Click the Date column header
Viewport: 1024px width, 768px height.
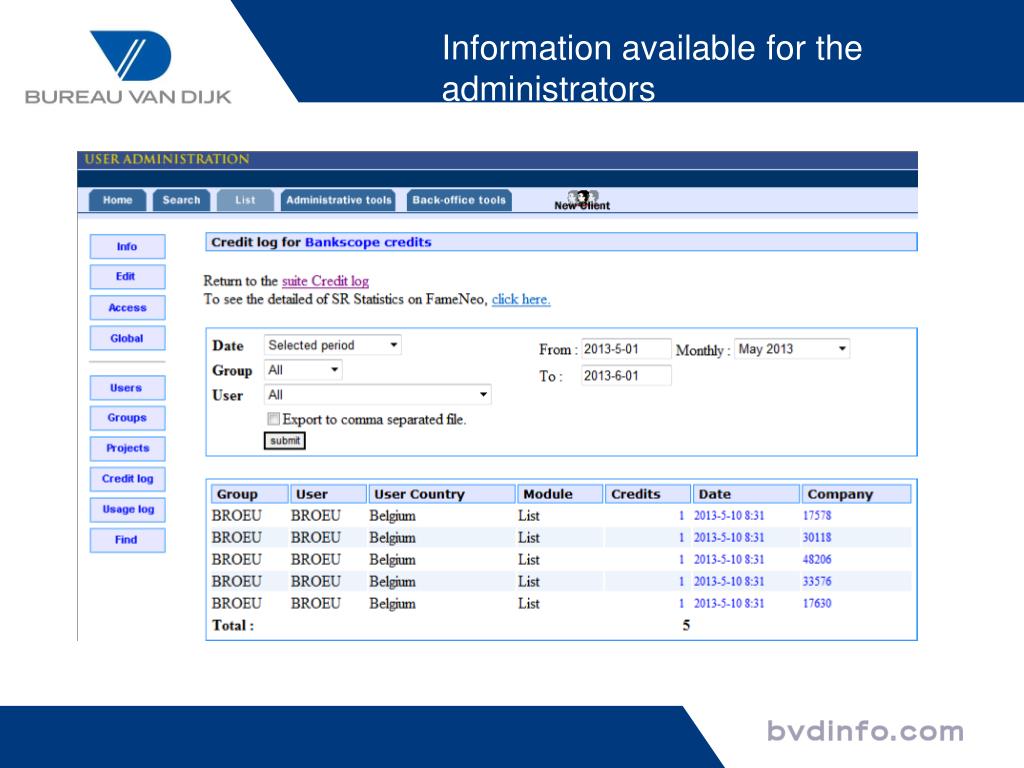(746, 494)
